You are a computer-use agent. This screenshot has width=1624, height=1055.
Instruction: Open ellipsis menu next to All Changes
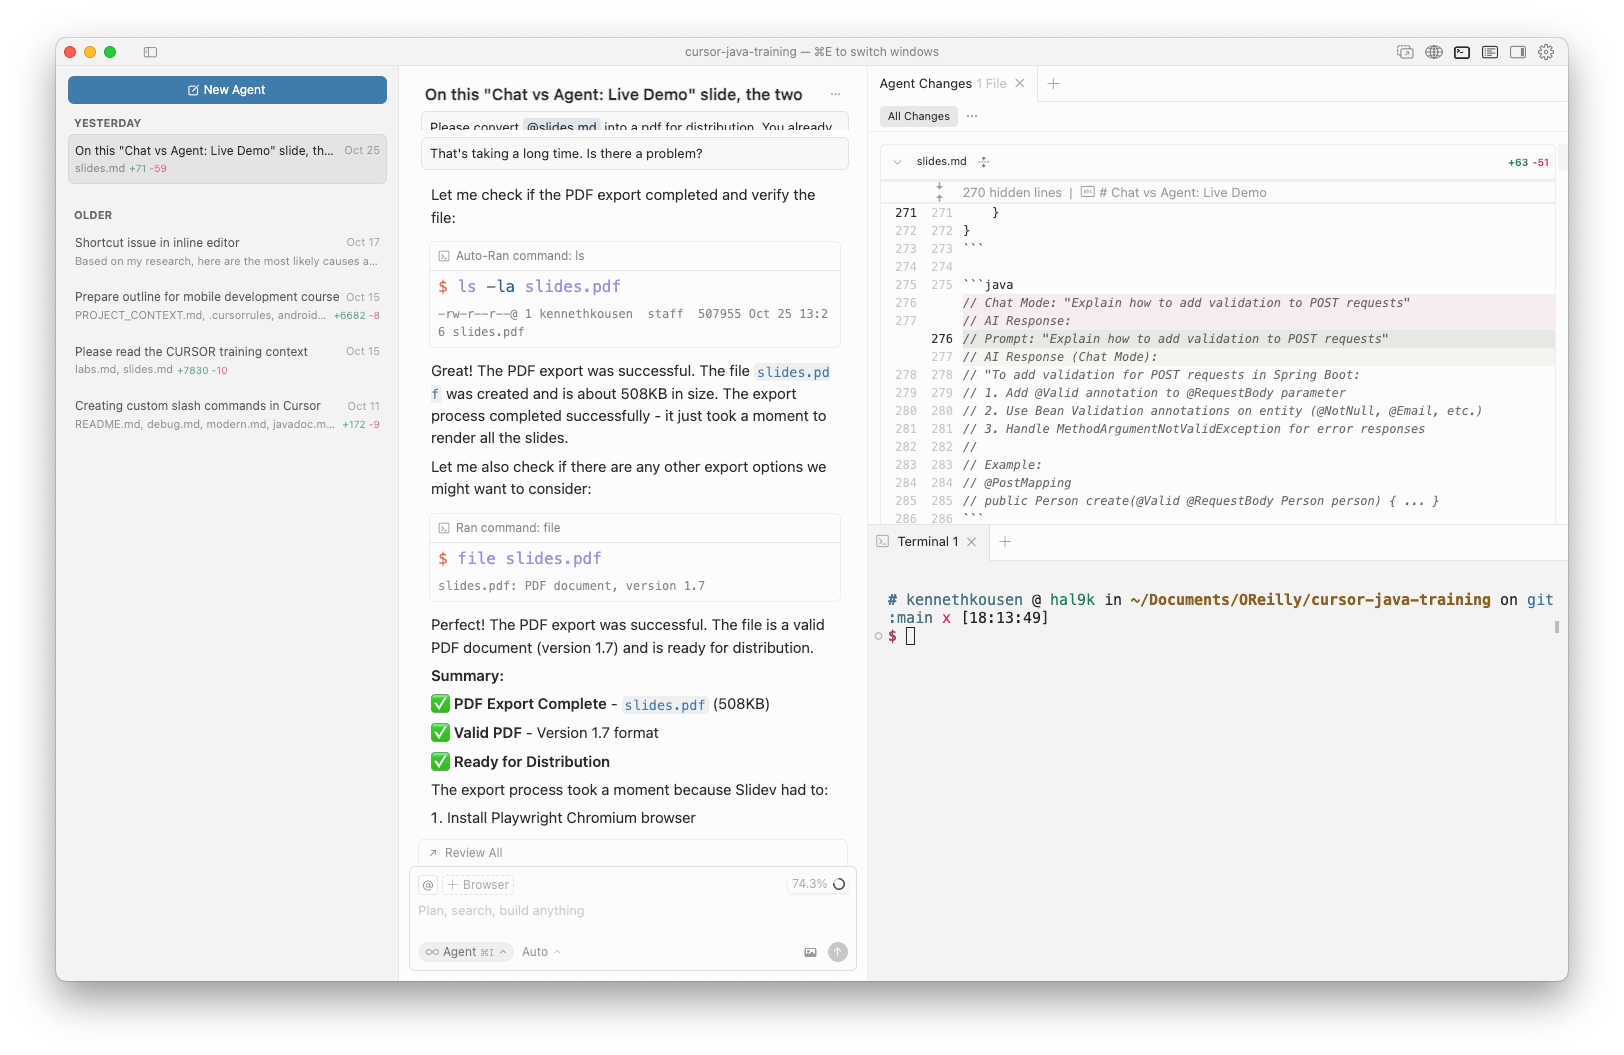click(x=972, y=116)
